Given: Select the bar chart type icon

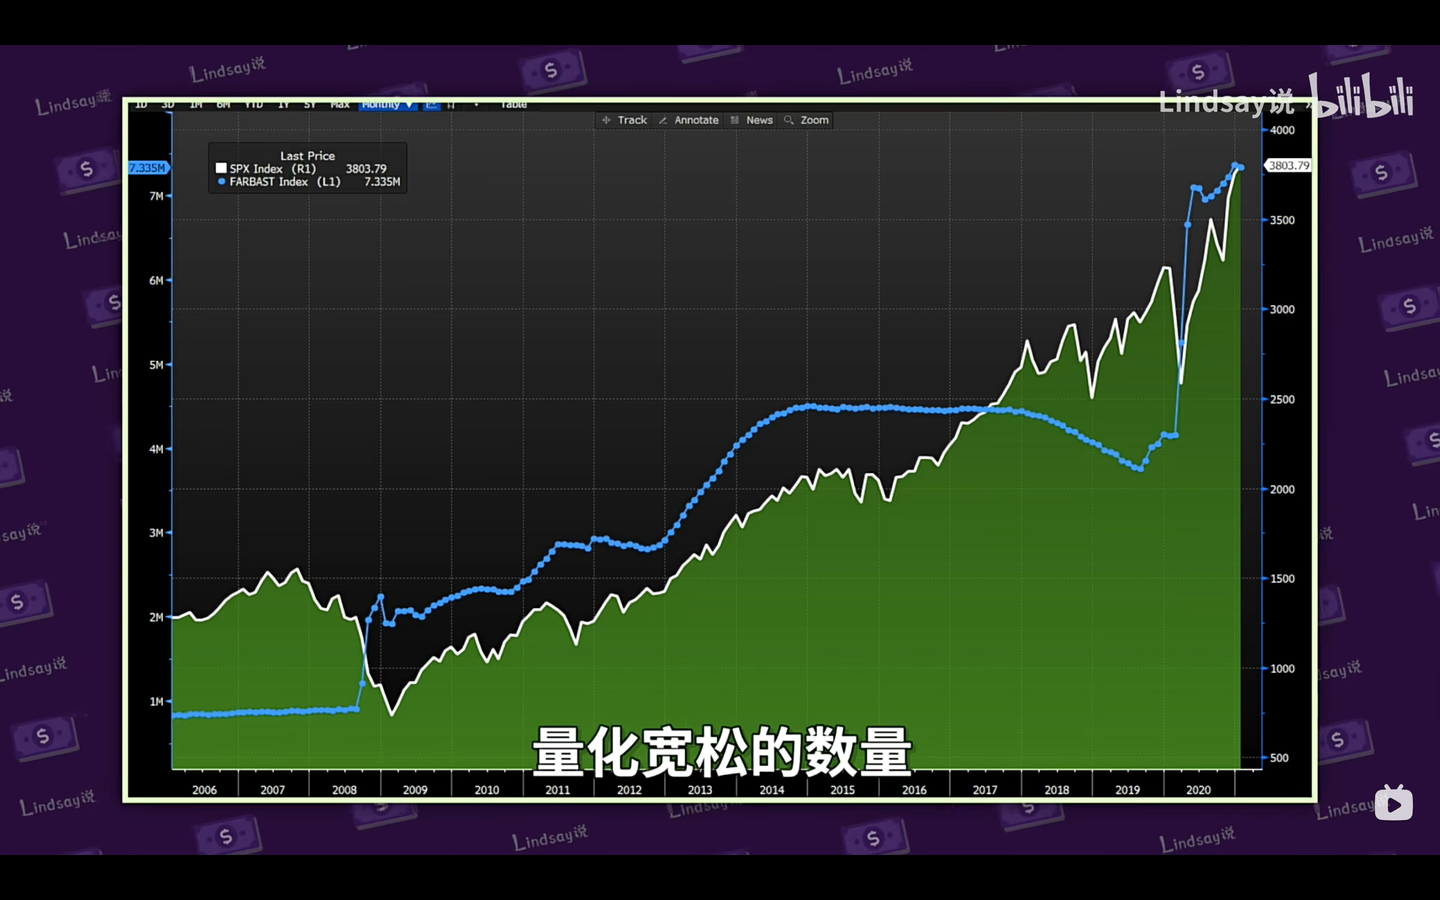Looking at the screenshot, I should [x=451, y=104].
